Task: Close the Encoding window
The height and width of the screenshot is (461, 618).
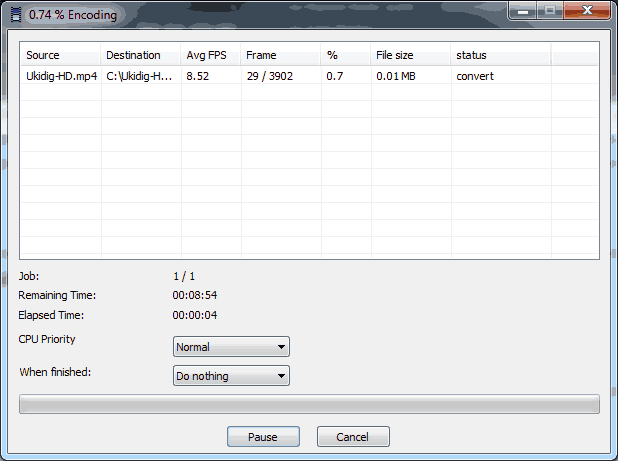Action: point(587,10)
